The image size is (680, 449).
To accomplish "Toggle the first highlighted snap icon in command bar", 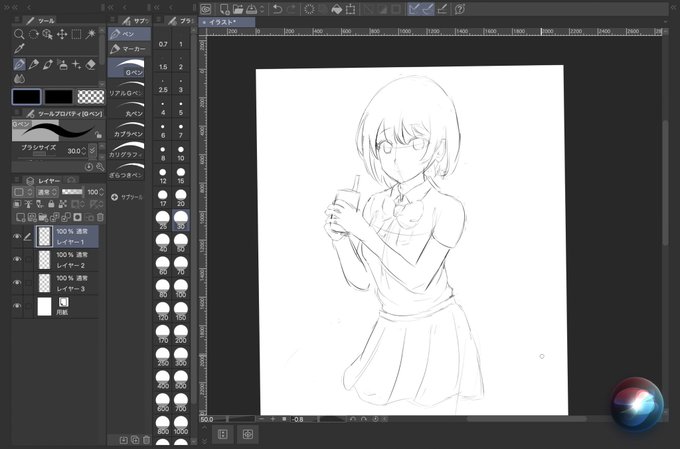I will [x=415, y=9].
